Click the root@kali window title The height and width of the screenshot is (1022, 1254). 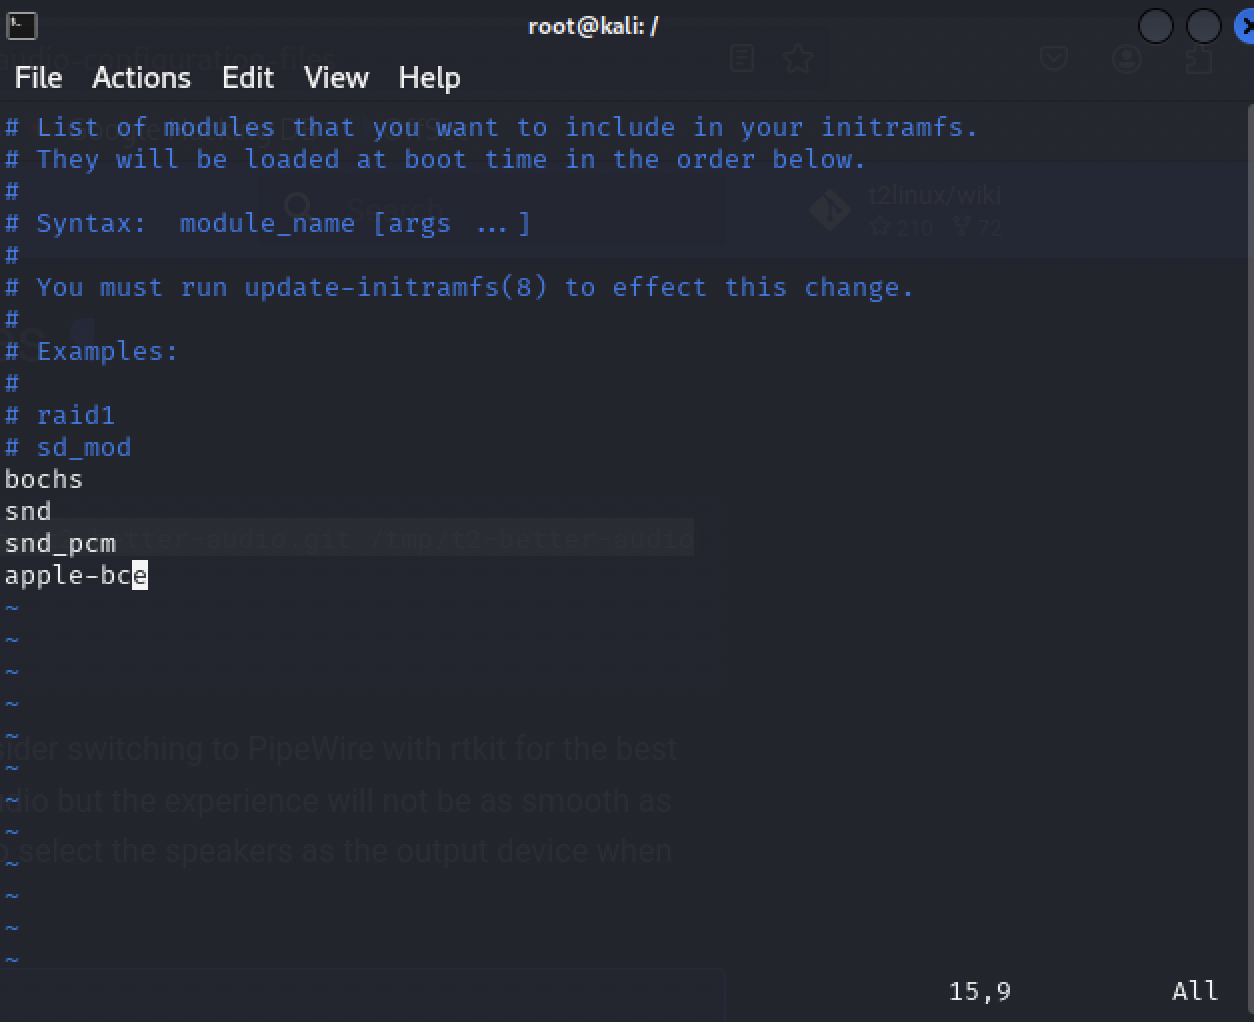coord(592,27)
